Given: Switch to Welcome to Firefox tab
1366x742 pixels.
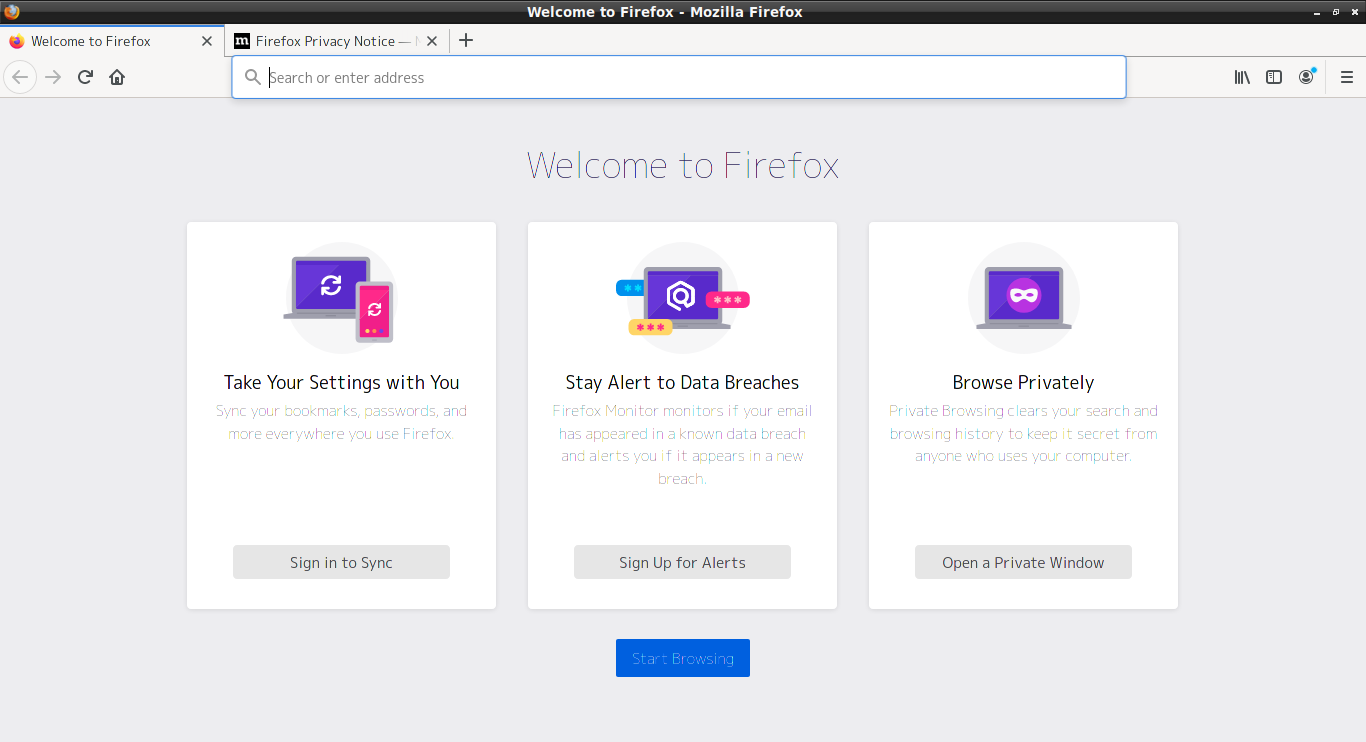Looking at the screenshot, I should coord(112,41).
